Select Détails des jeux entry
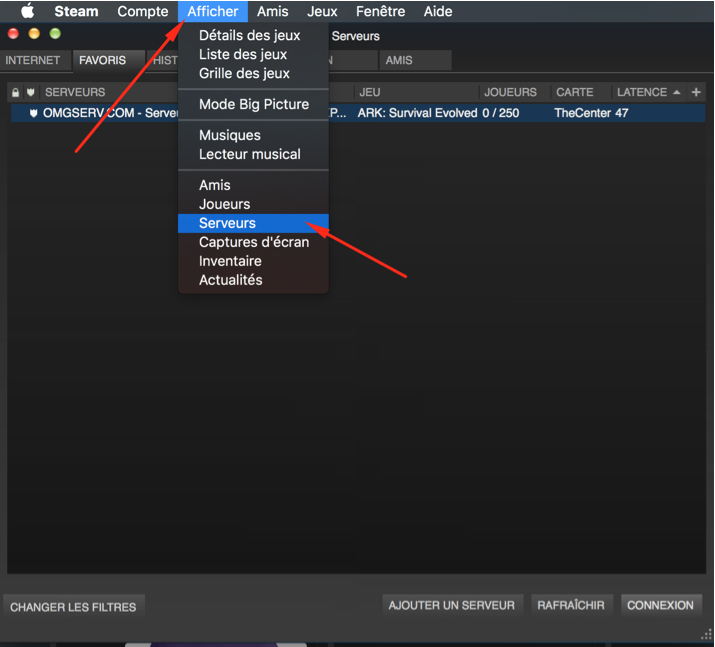The width and height of the screenshot is (715, 647). pyautogui.click(x=253, y=36)
